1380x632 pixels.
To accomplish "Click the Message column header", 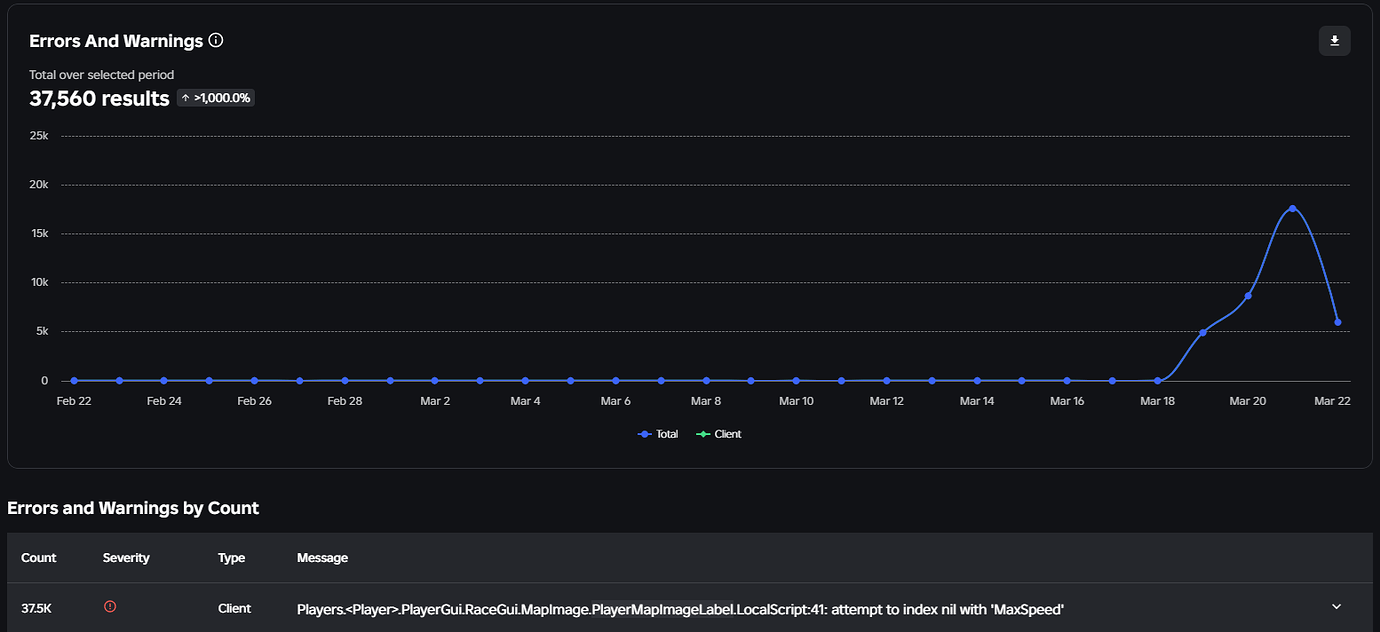I will (x=322, y=558).
